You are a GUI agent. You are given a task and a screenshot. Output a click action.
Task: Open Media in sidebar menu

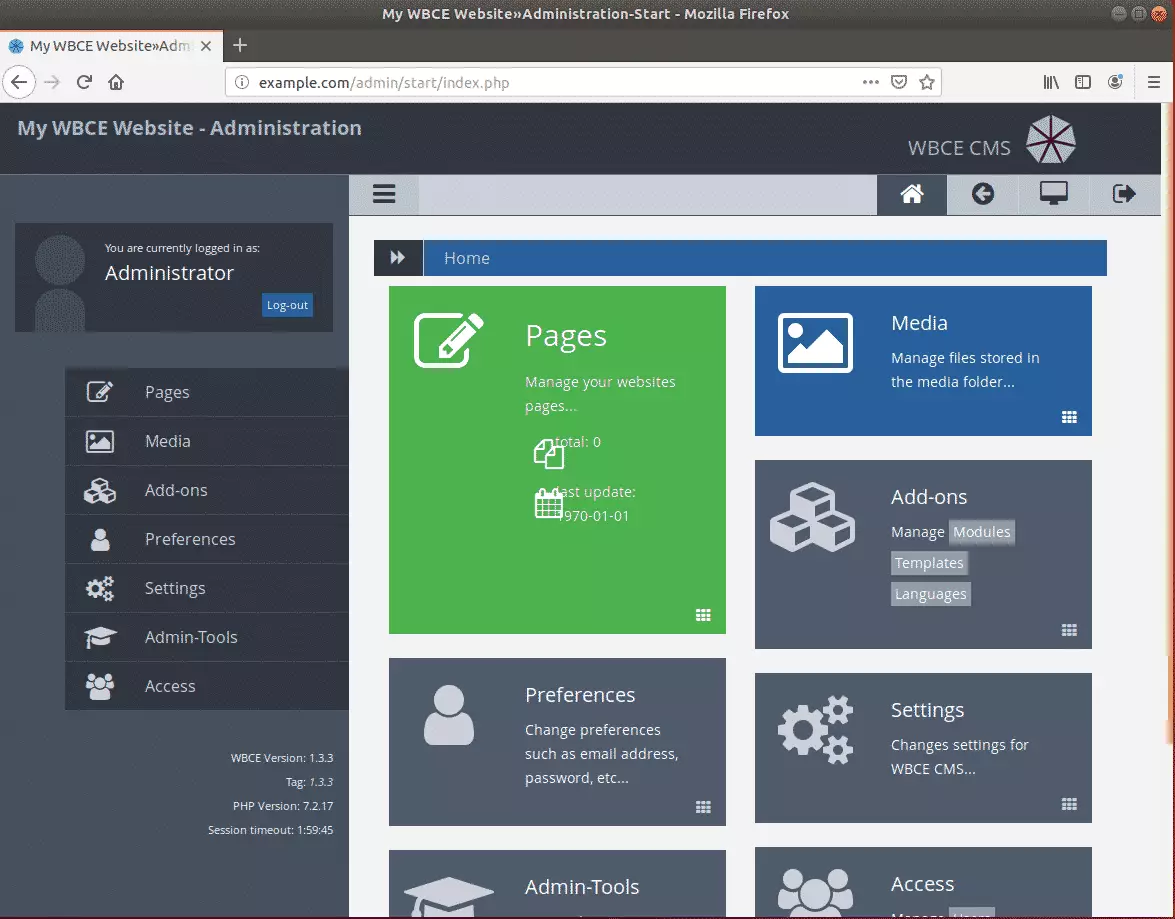(x=207, y=442)
